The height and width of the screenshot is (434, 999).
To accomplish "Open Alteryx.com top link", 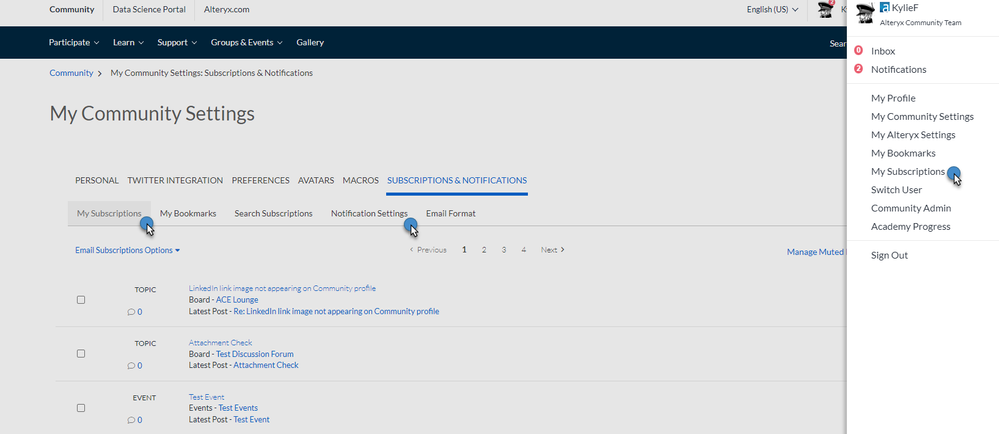I will (x=227, y=10).
